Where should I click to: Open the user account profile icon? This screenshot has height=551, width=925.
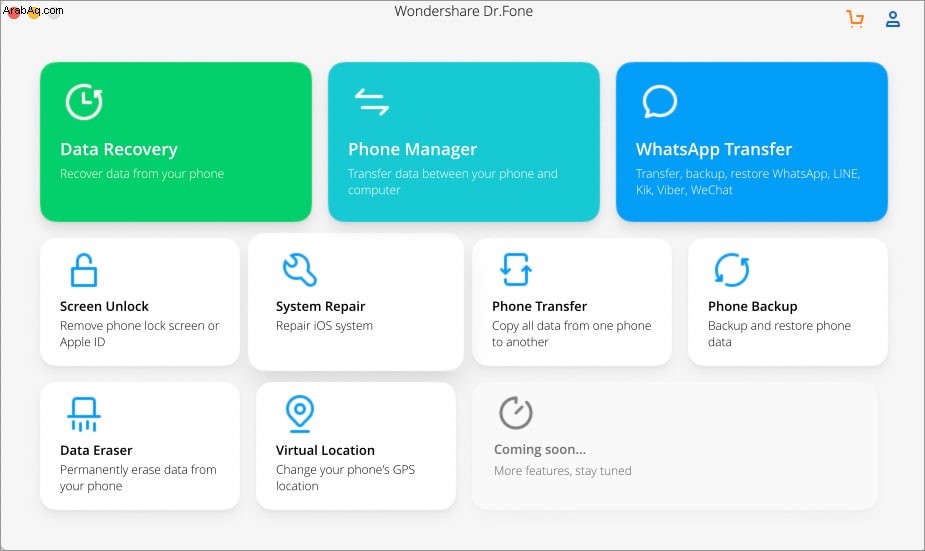click(x=893, y=19)
